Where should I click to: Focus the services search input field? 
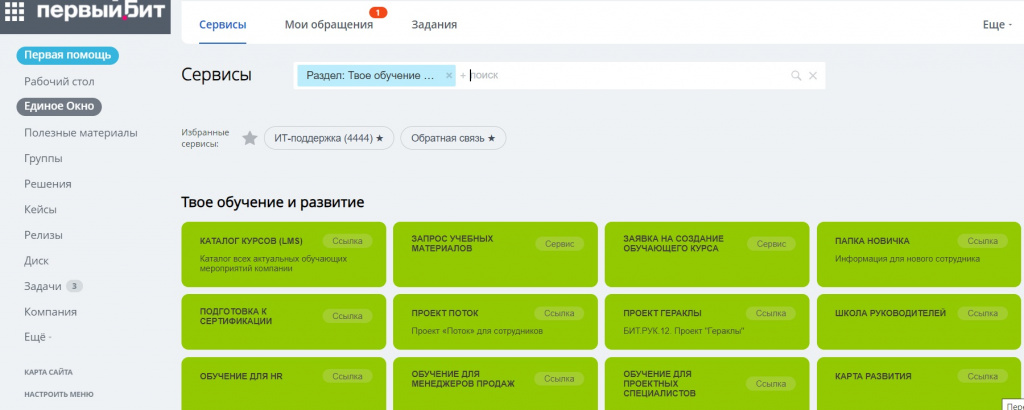tap(620, 75)
